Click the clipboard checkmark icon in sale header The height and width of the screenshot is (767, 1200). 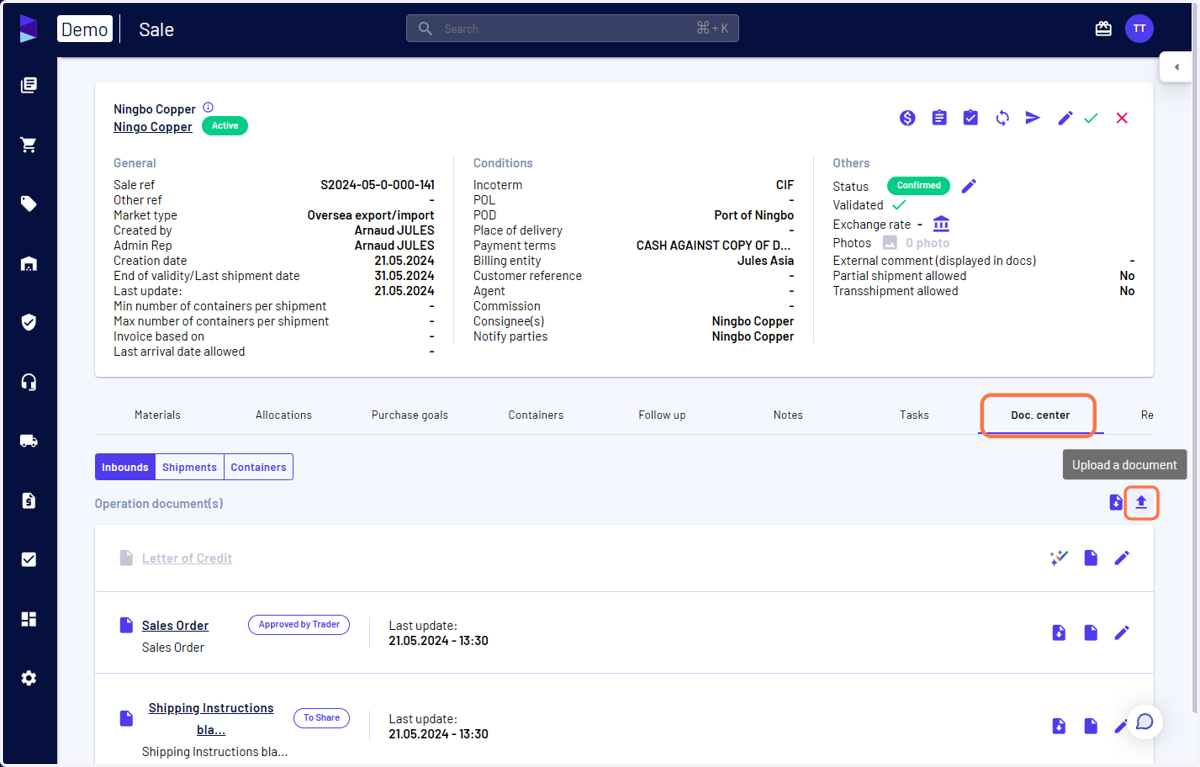tap(970, 118)
